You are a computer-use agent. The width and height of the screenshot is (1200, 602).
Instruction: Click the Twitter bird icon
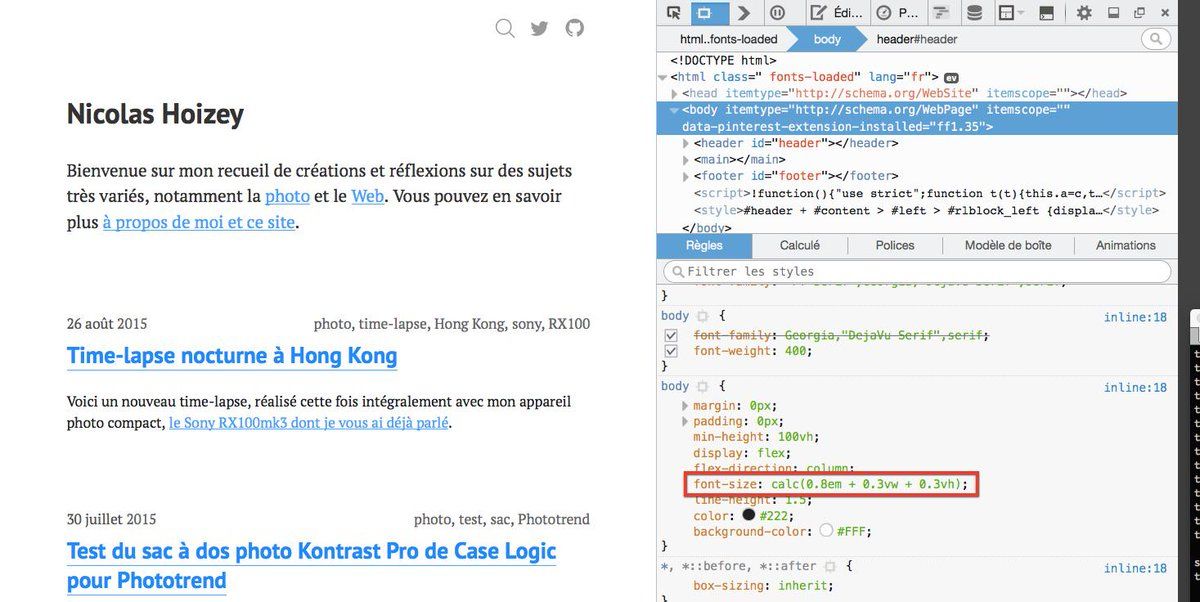click(x=540, y=28)
